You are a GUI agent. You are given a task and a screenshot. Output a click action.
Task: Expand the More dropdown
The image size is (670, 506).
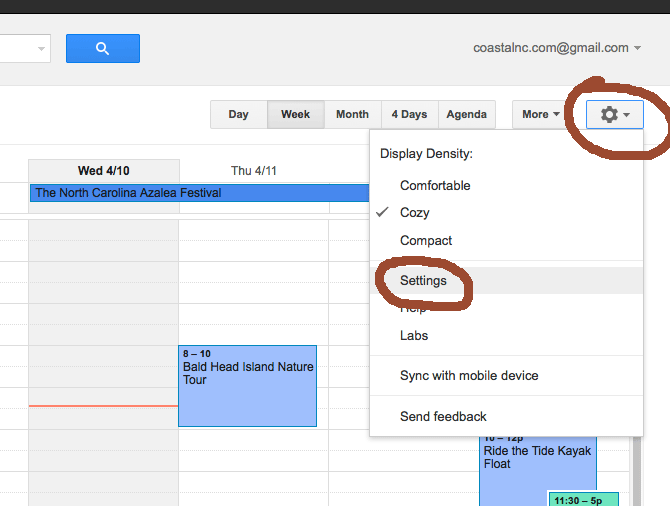point(541,115)
